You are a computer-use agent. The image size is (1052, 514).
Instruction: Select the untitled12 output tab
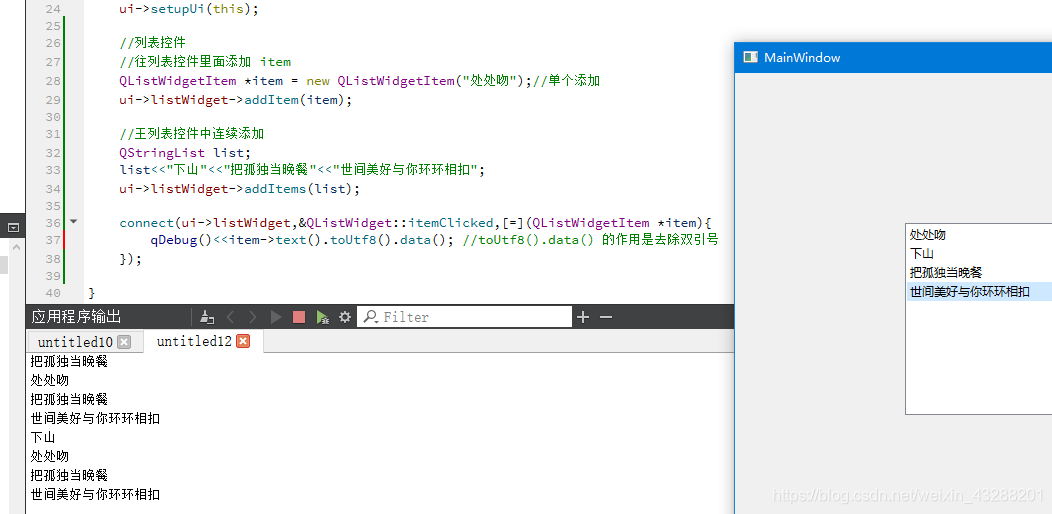[194, 342]
